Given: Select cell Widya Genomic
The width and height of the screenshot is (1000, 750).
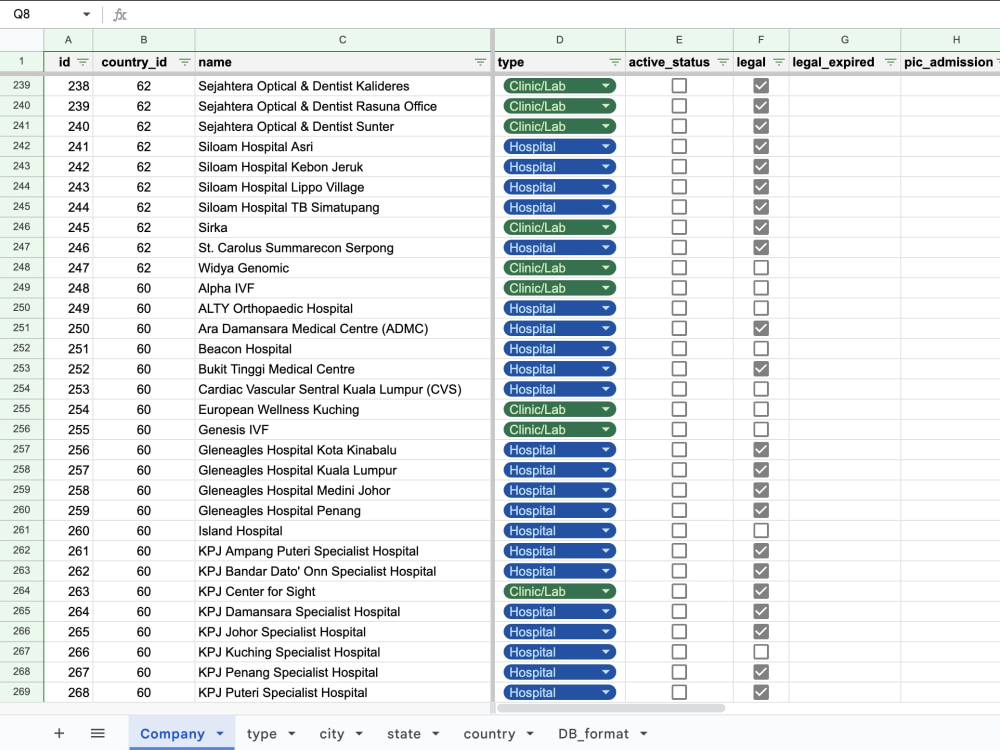Looking at the screenshot, I should pos(342,268).
